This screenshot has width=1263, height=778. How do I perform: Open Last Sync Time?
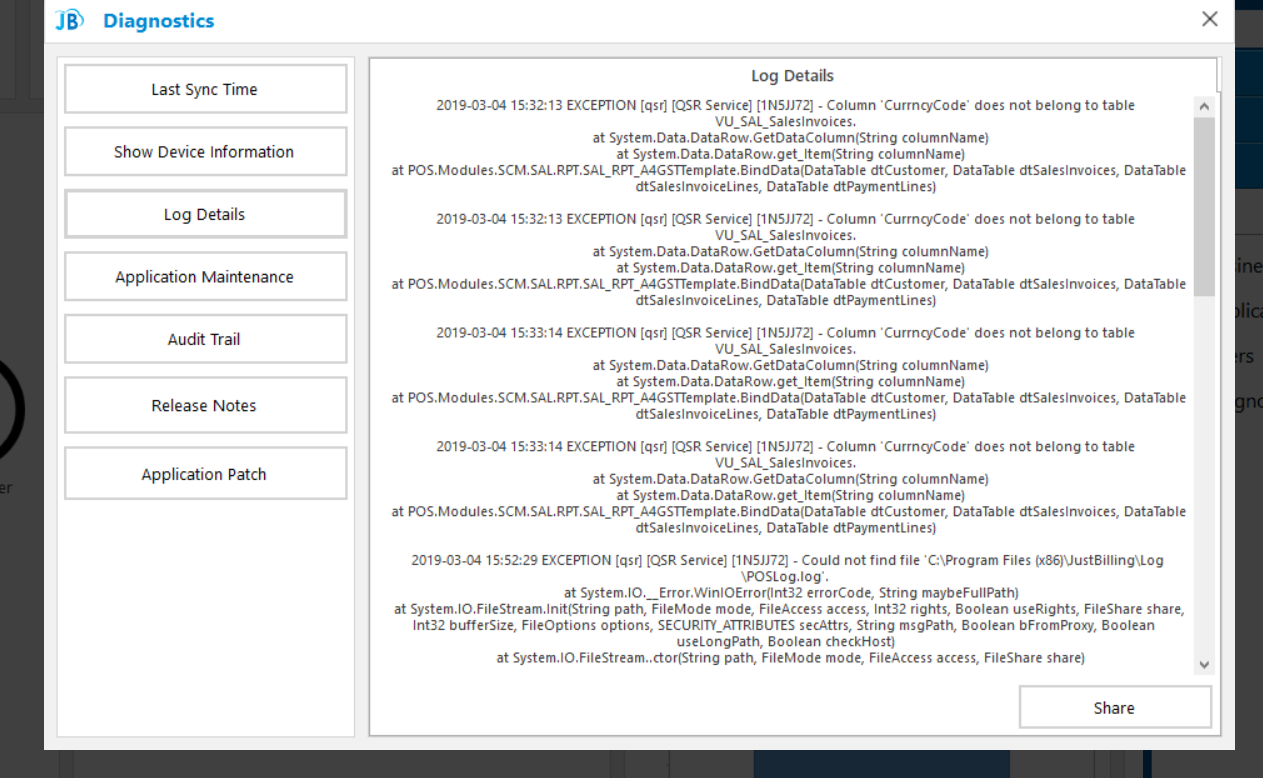coord(206,89)
